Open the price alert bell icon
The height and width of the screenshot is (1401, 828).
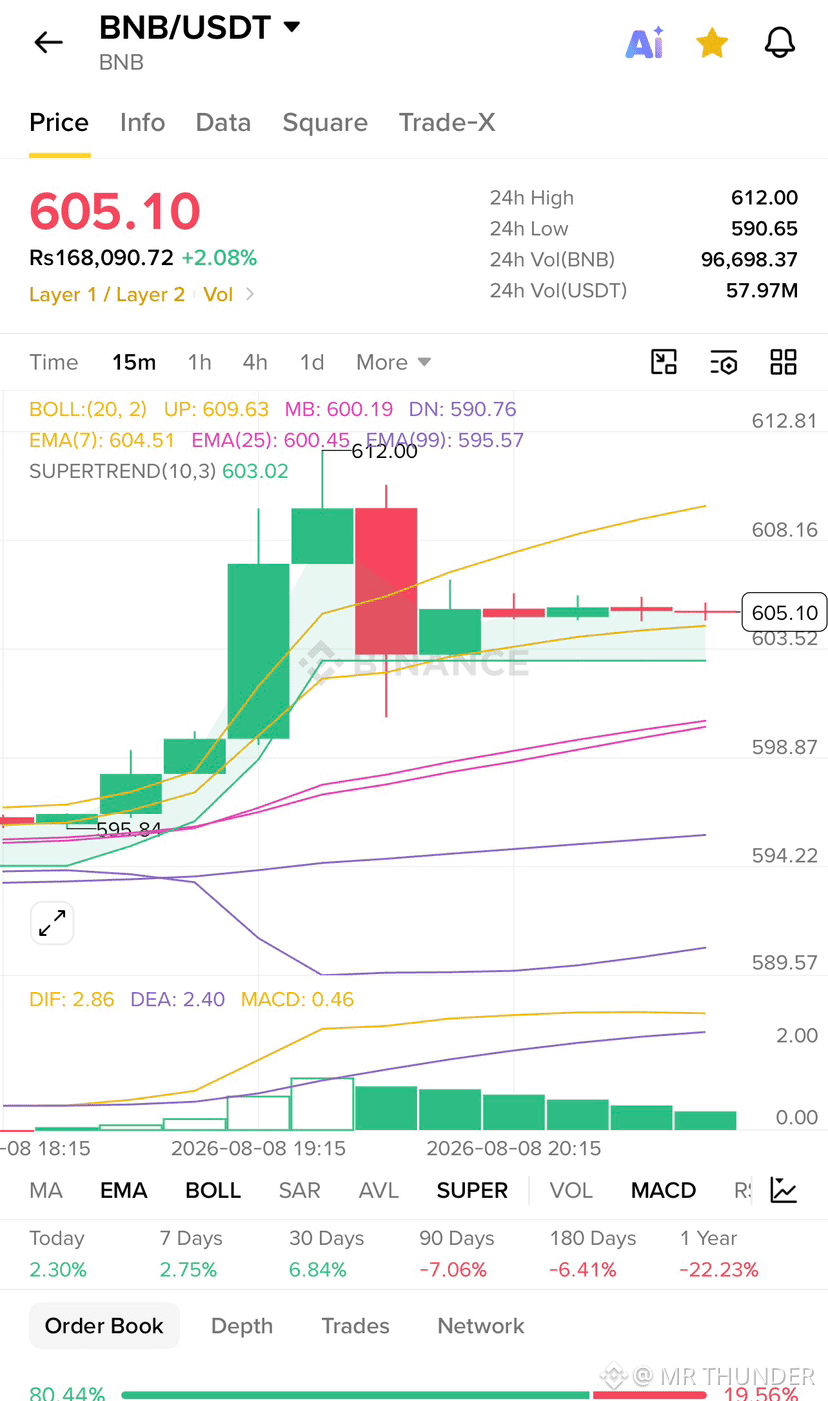(780, 42)
